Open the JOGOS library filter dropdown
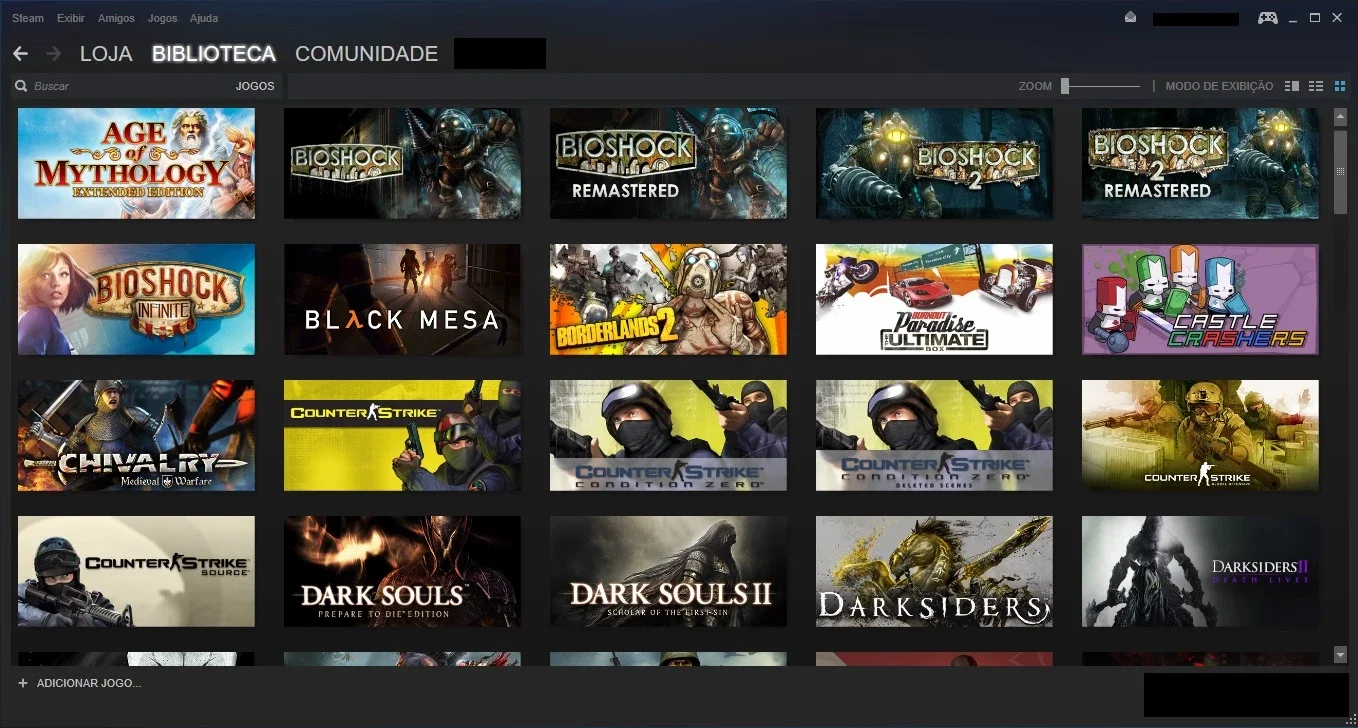Screen dimensions: 1358x728 tap(255, 86)
